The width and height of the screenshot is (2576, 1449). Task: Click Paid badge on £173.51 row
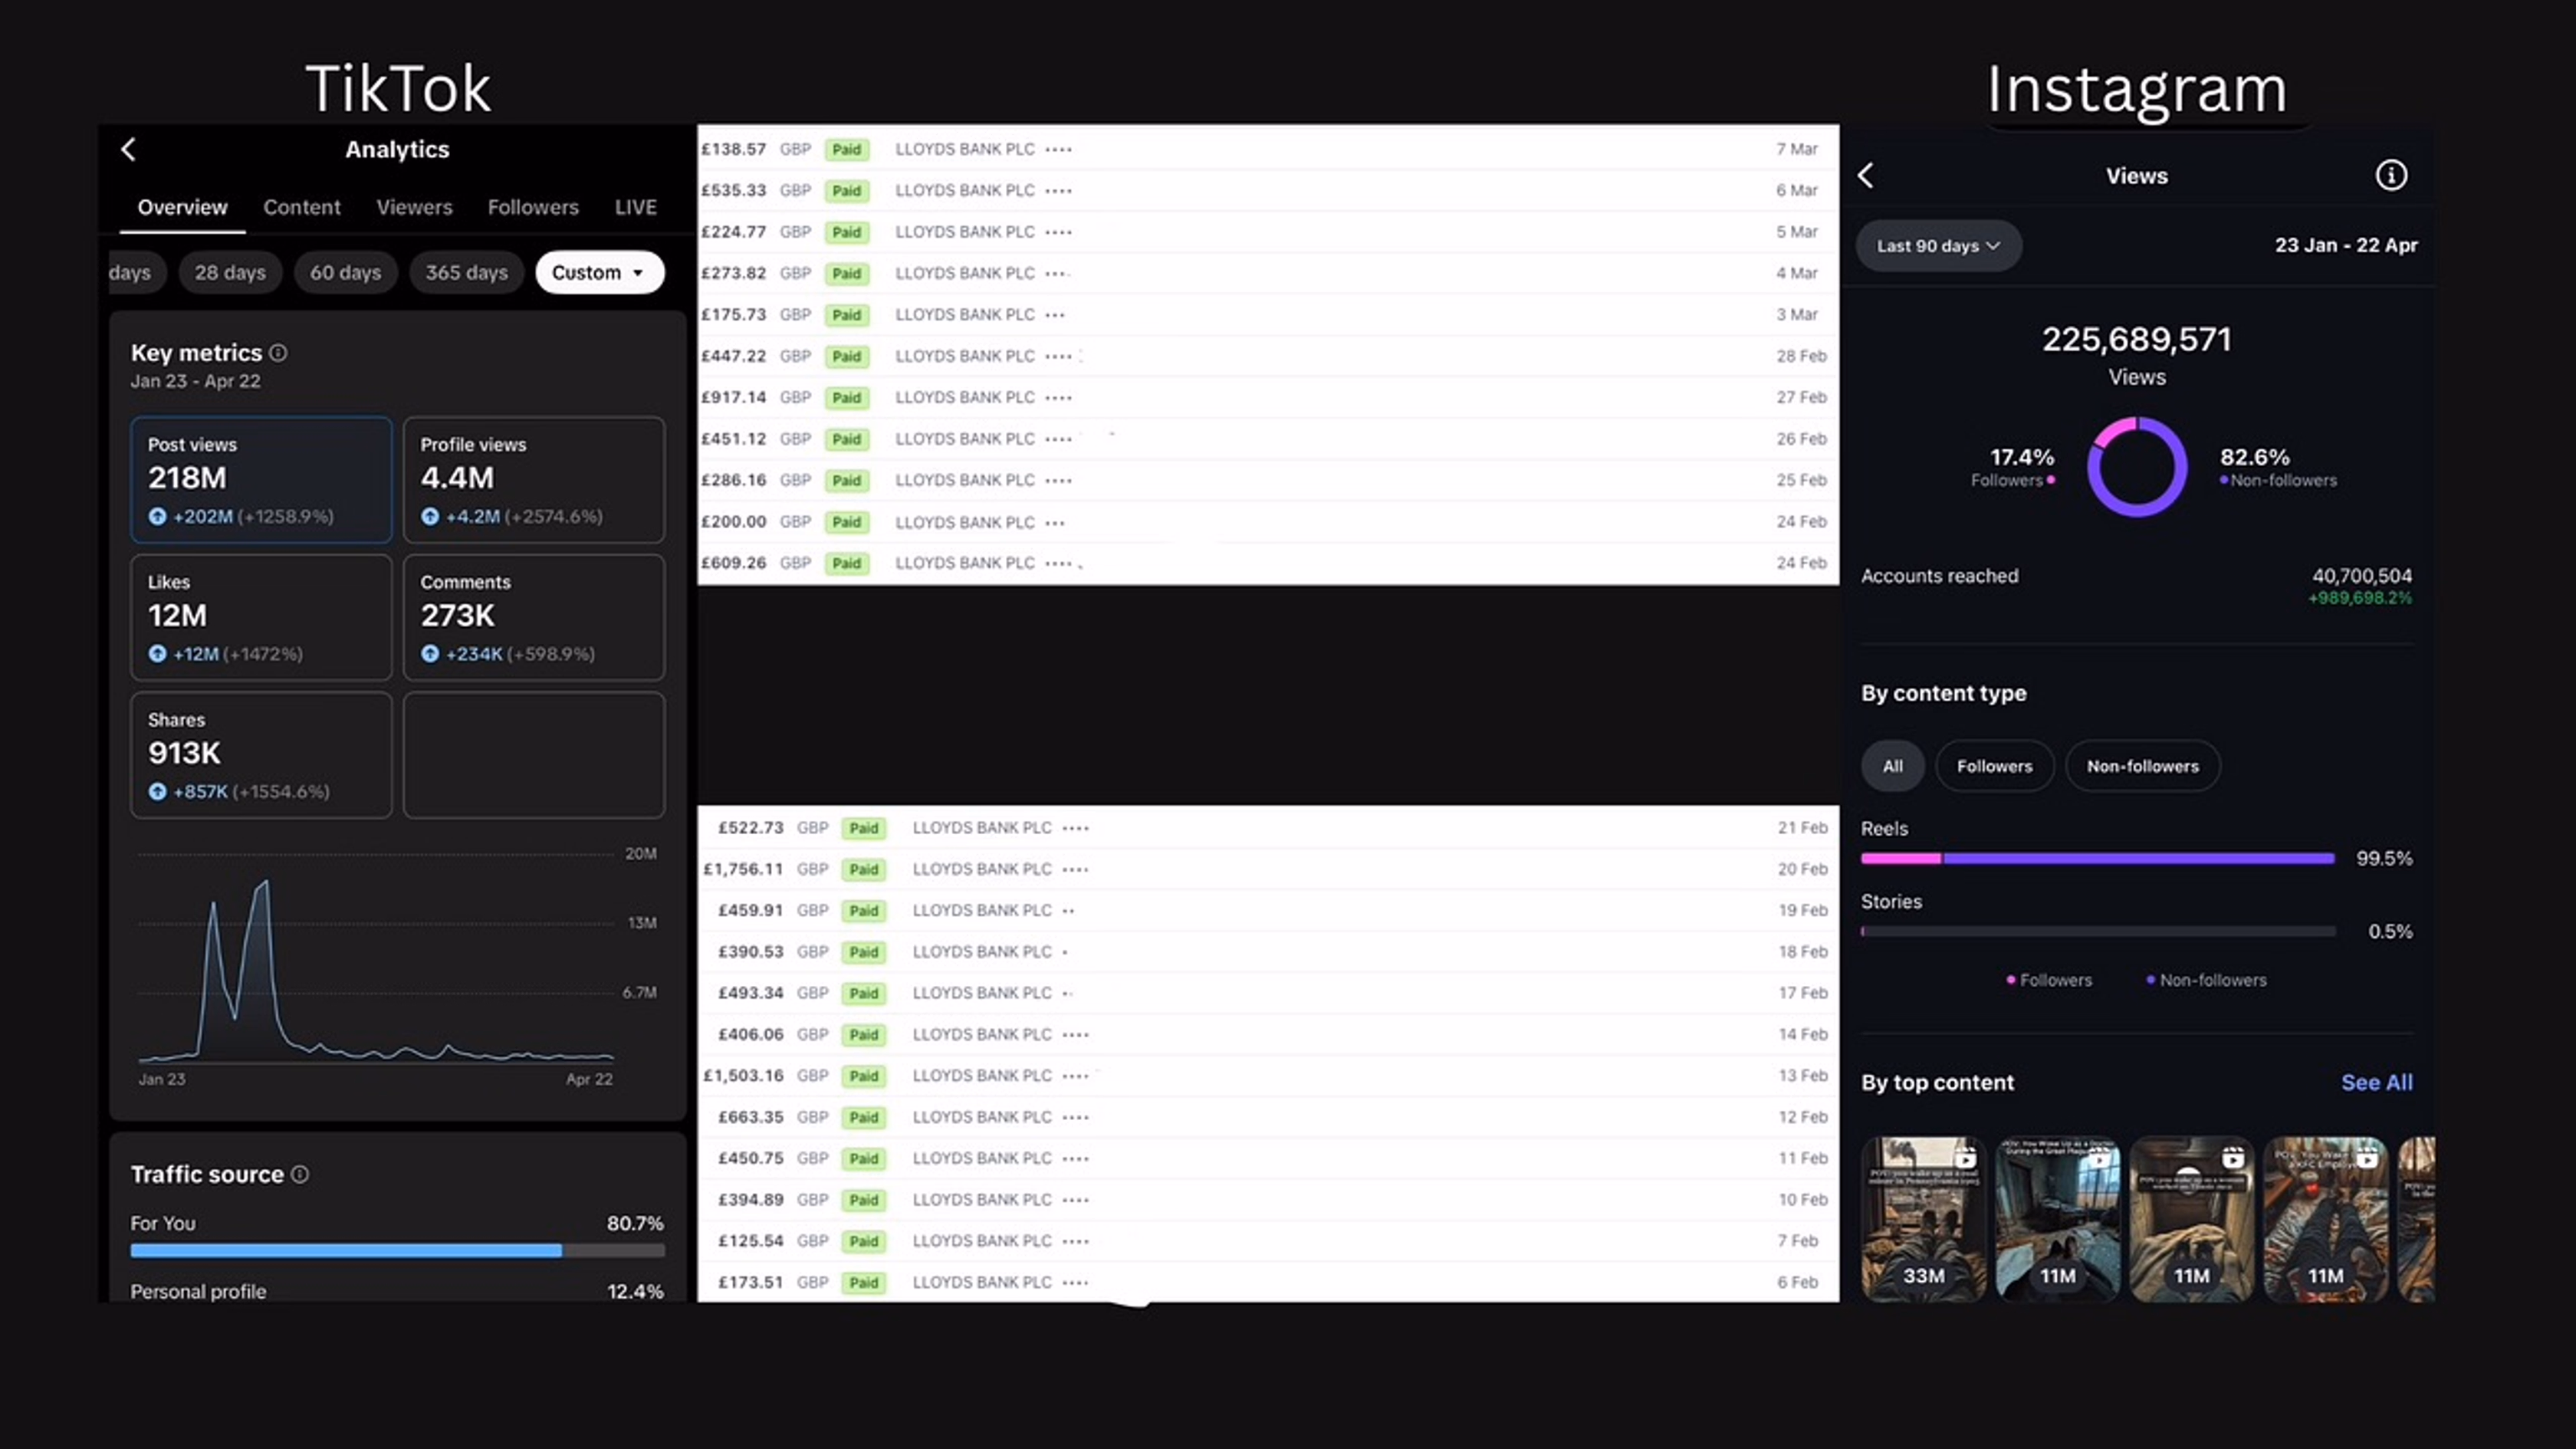(863, 1283)
